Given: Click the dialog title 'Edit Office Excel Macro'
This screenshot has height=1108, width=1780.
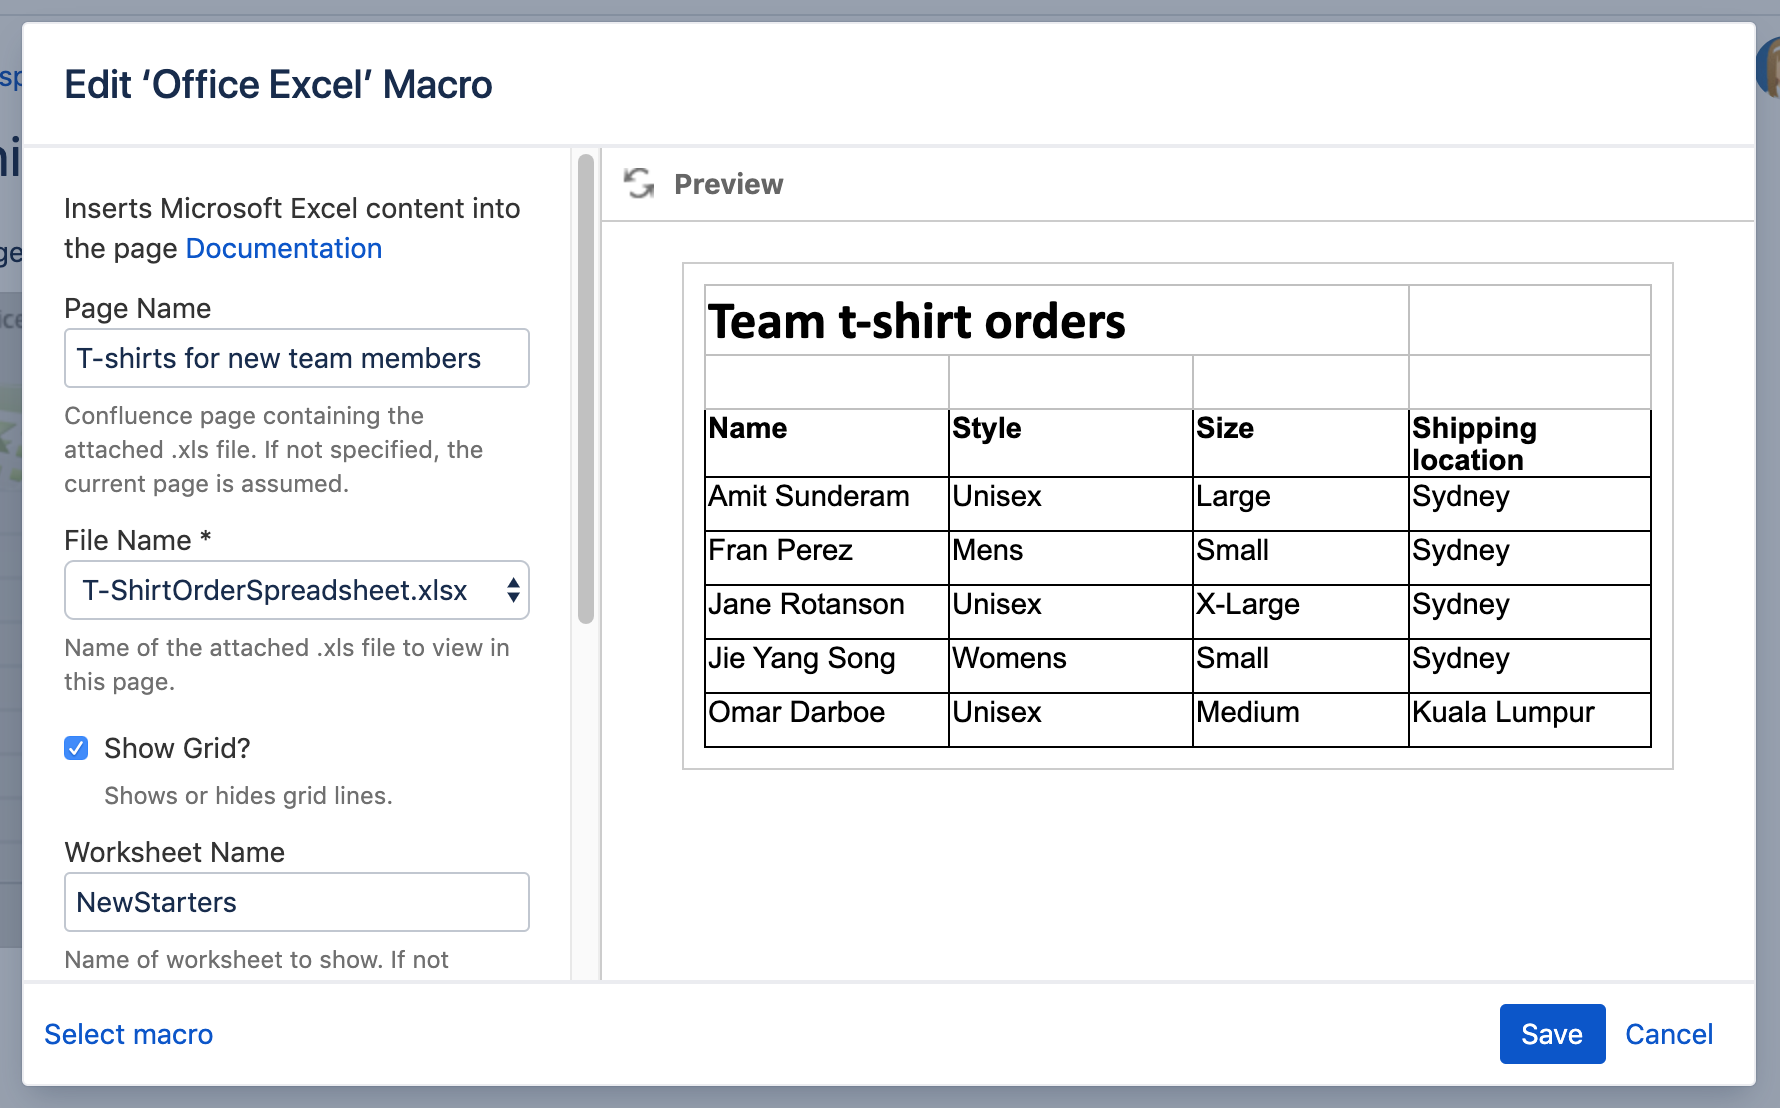Looking at the screenshot, I should pyautogui.click(x=278, y=85).
